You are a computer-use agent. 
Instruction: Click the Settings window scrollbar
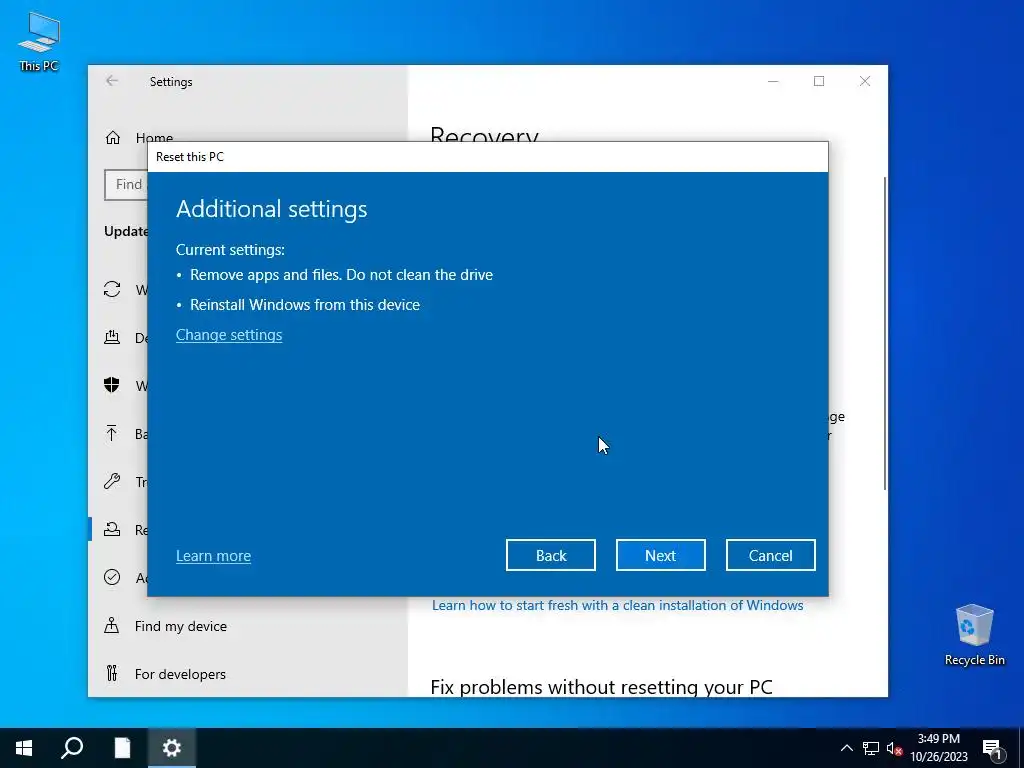pos(885,333)
